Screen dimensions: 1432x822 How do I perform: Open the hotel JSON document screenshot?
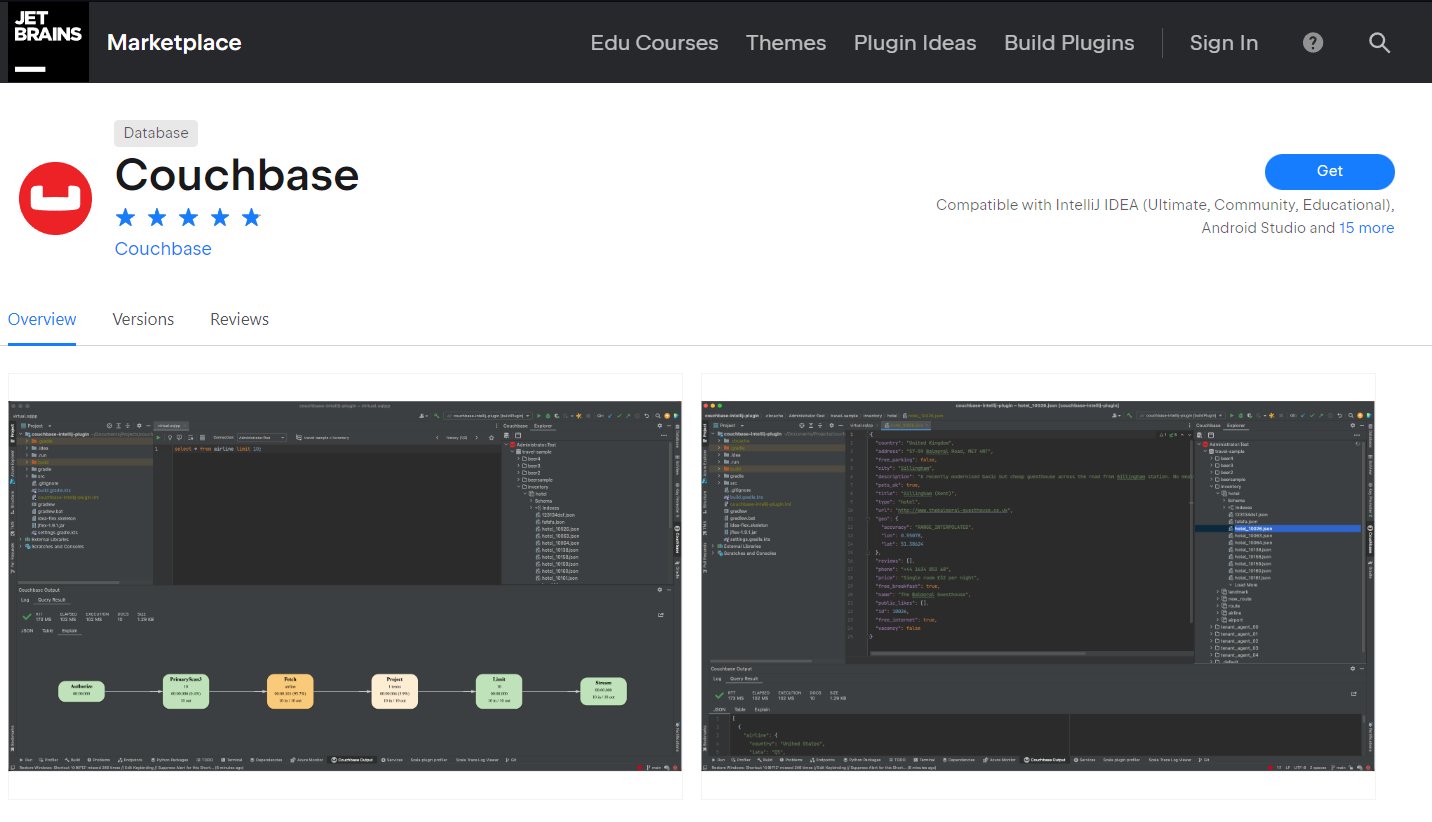point(1038,586)
